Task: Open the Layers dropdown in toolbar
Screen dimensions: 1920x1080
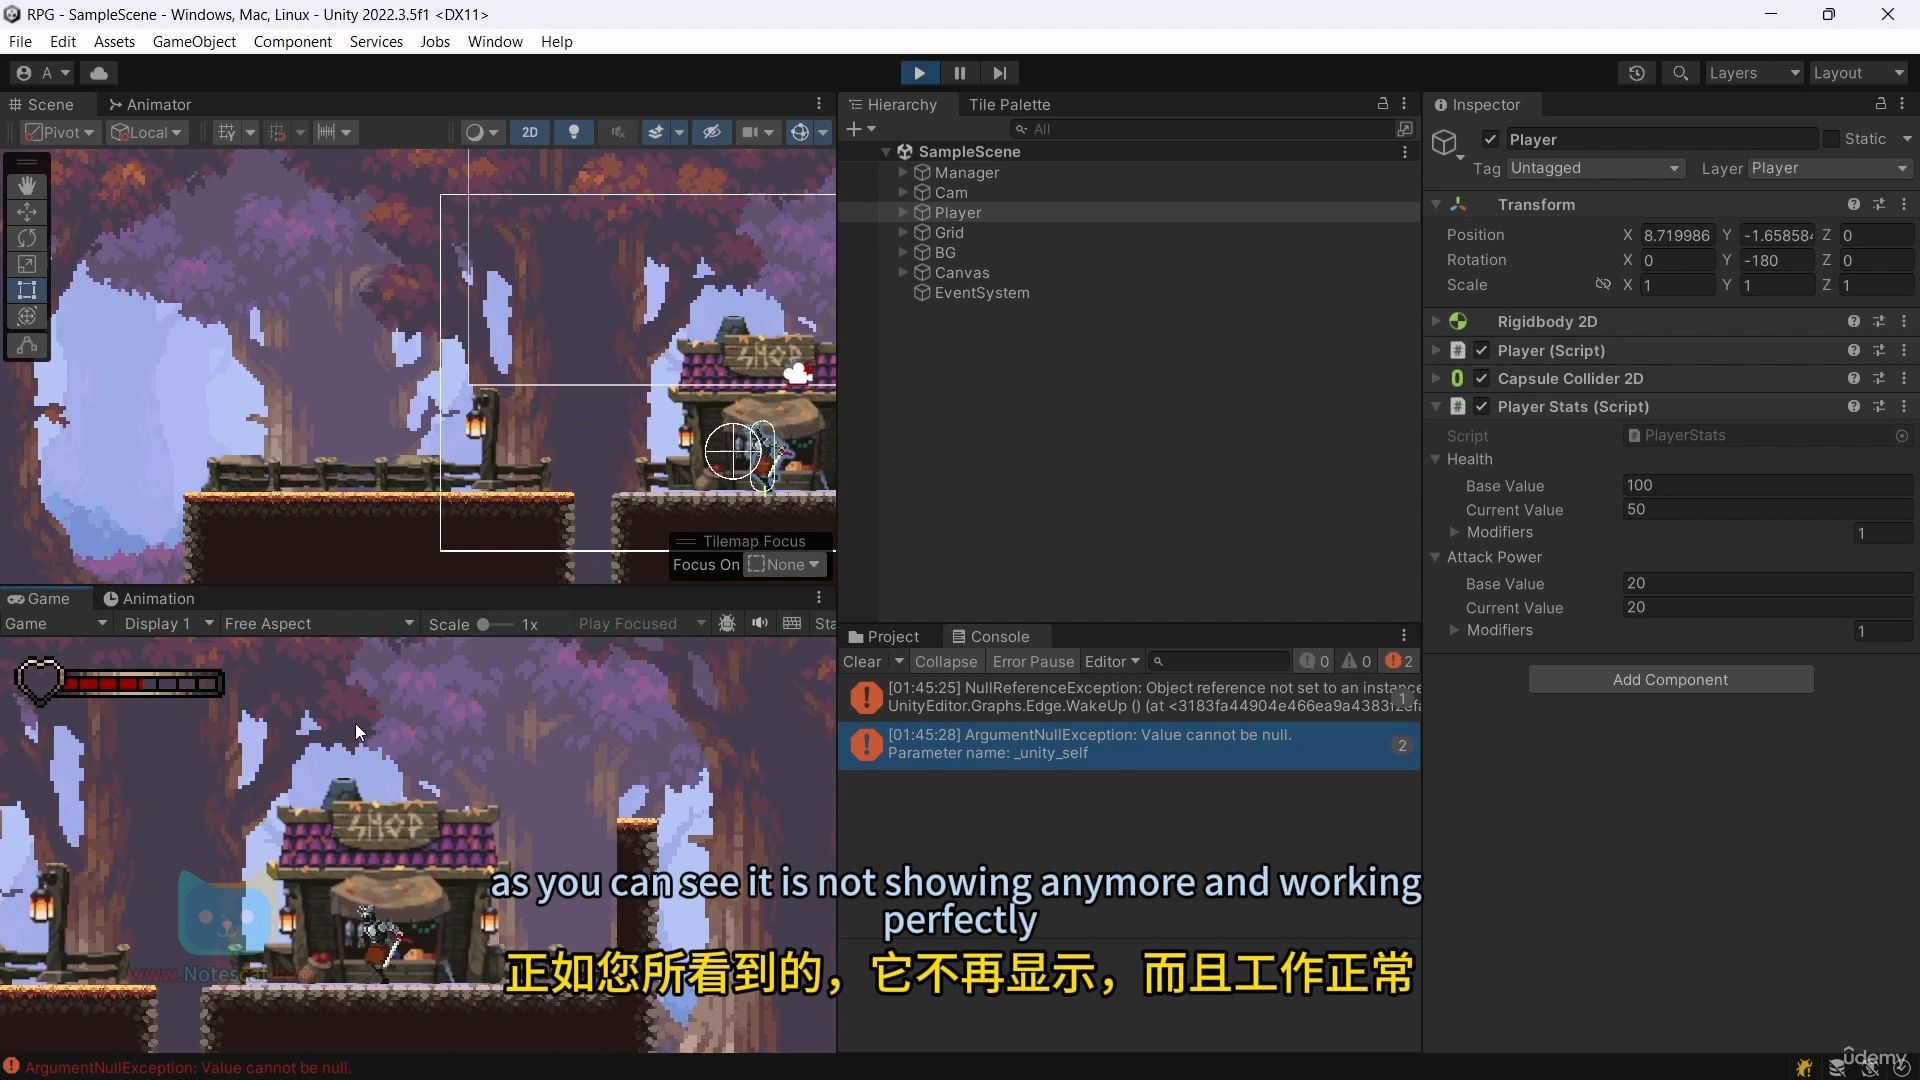Action: coord(1754,73)
